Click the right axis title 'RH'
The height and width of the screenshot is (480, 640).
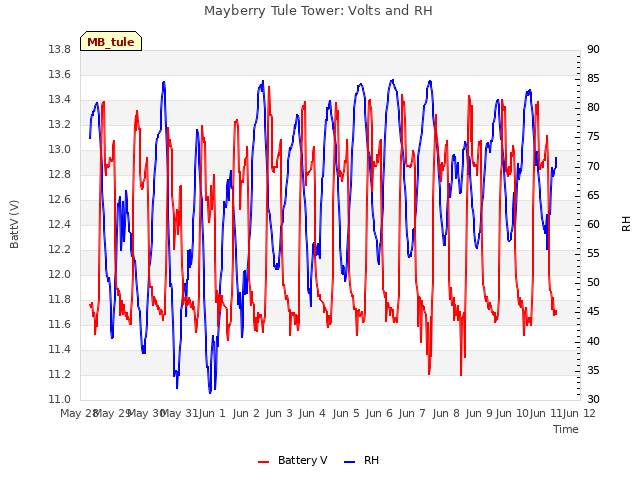626,224
